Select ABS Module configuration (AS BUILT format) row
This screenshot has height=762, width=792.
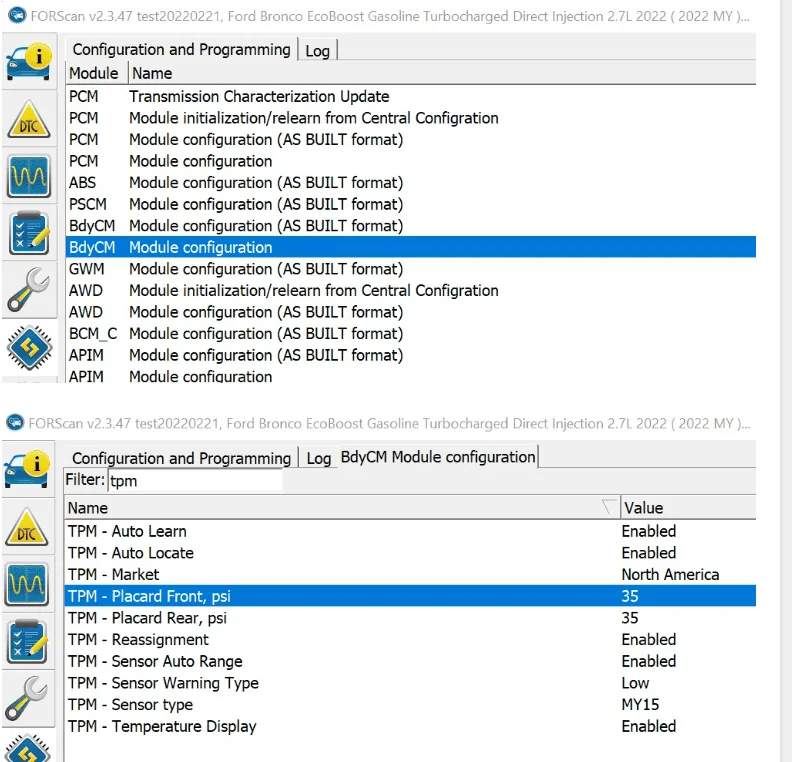pos(411,182)
